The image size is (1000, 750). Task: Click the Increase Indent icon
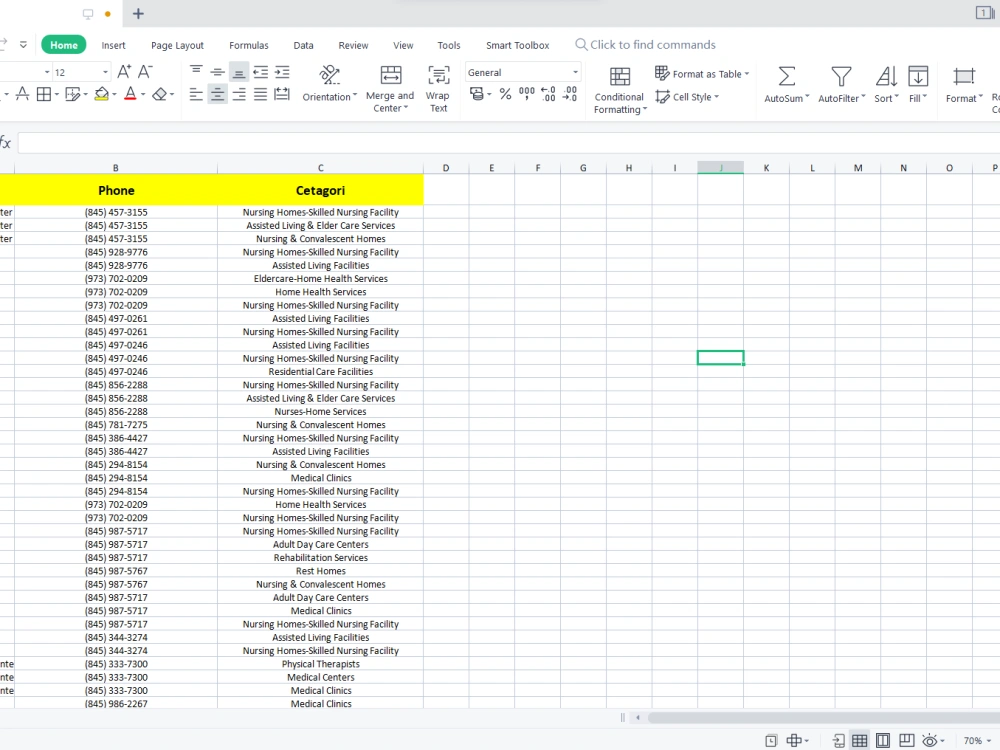coord(282,71)
